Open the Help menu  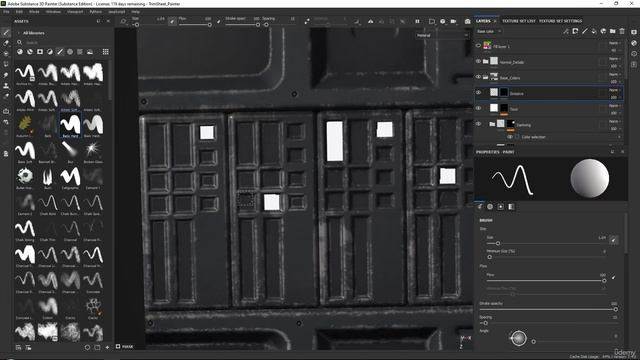pos(136,12)
